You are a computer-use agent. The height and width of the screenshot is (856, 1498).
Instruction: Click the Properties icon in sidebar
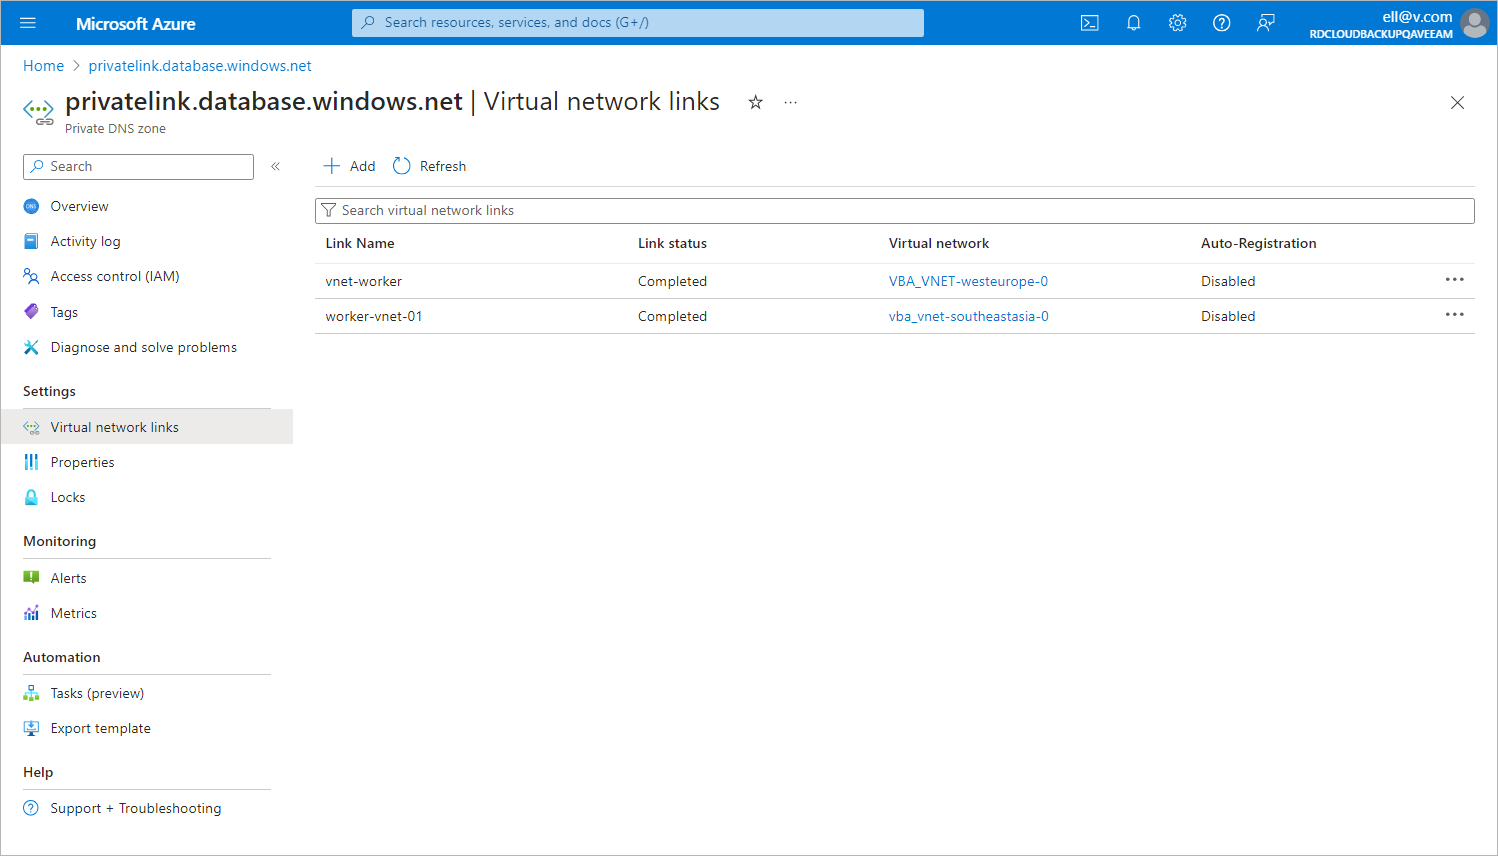pos(31,462)
